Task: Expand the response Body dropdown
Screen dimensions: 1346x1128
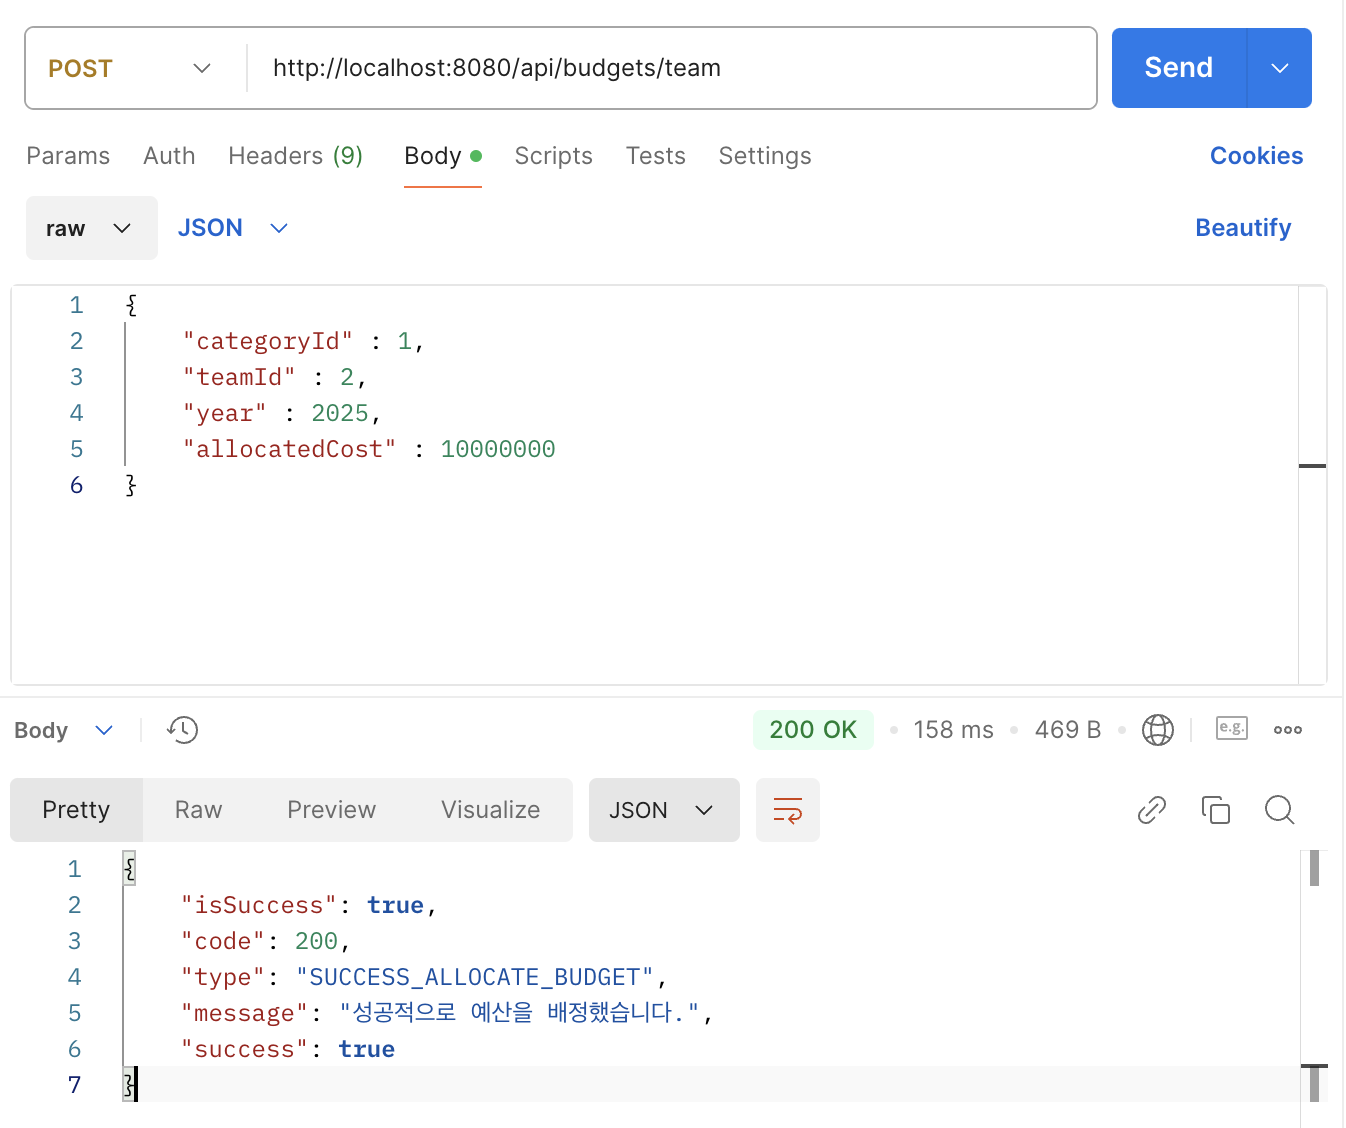Action: coord(64,730)
